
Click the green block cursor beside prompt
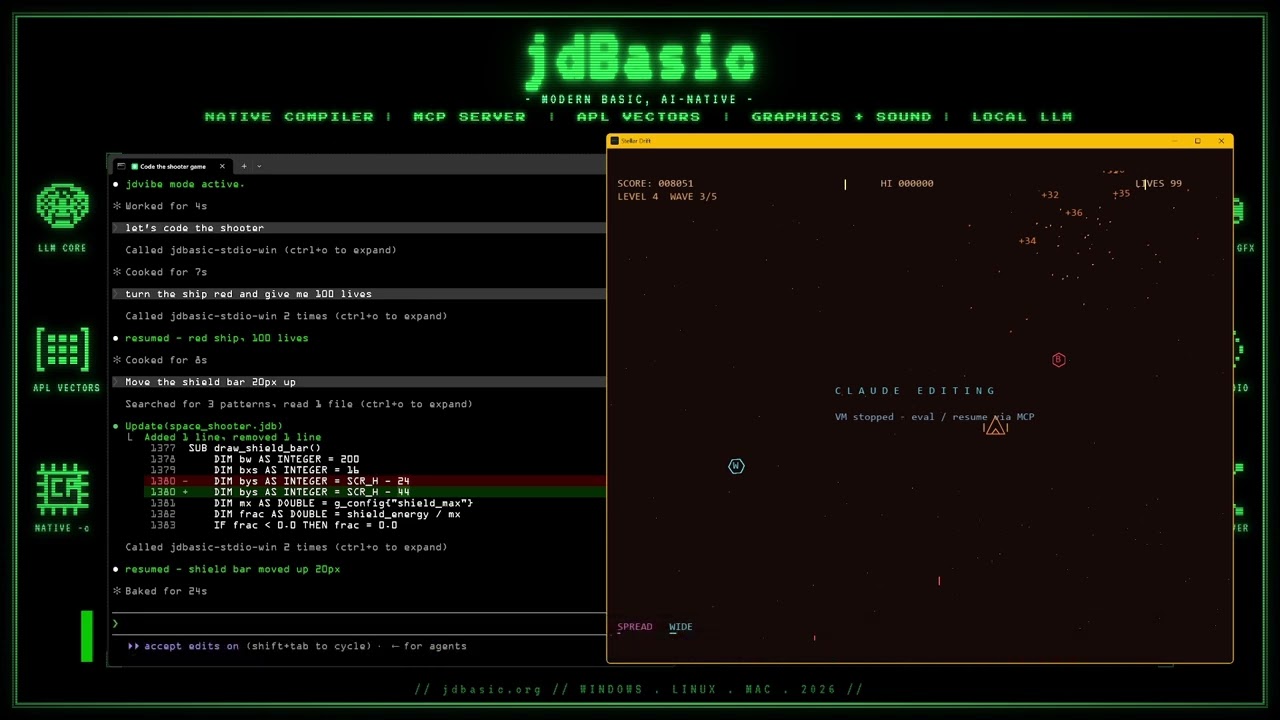click(87, 637)
